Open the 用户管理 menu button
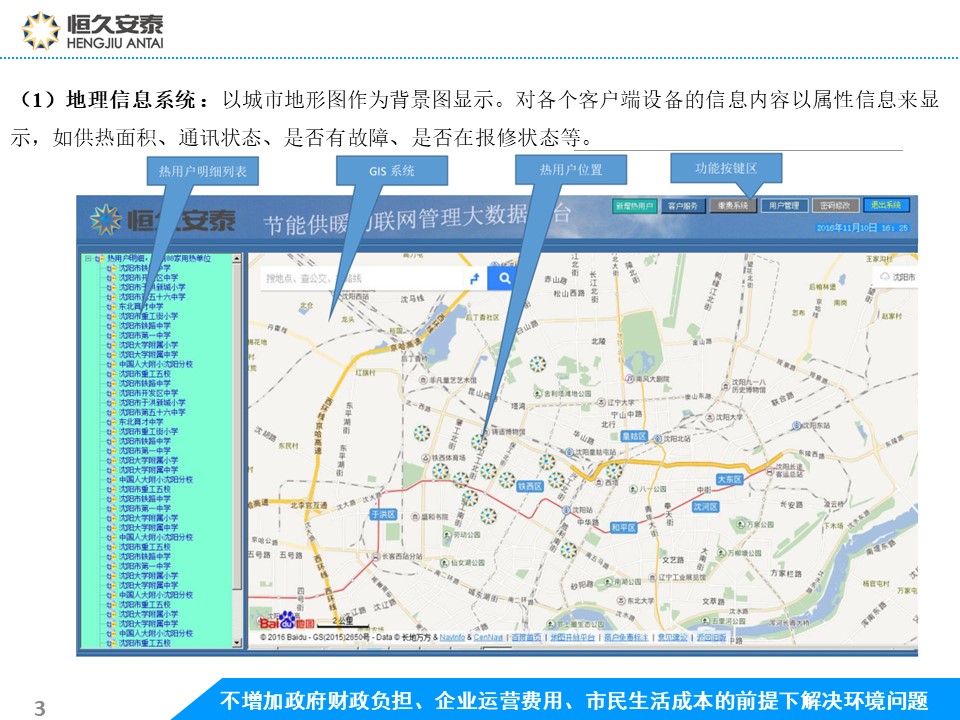 783,206
